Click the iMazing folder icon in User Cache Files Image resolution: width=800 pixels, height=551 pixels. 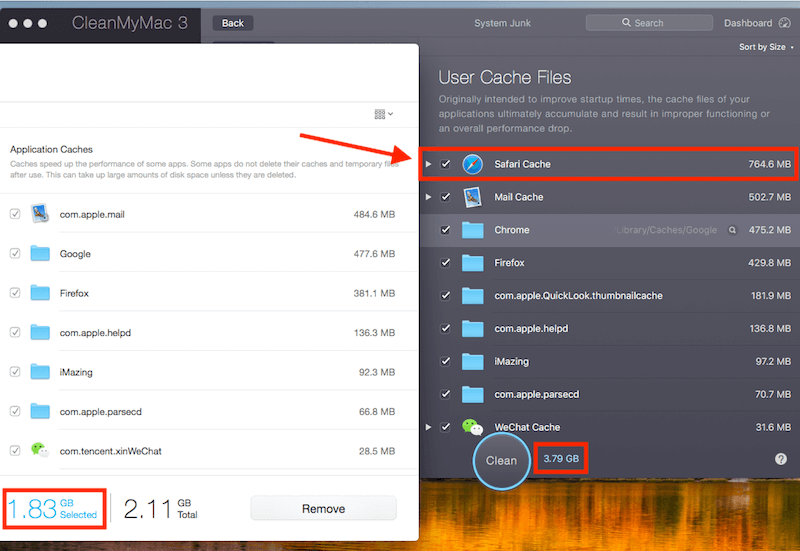472,362
